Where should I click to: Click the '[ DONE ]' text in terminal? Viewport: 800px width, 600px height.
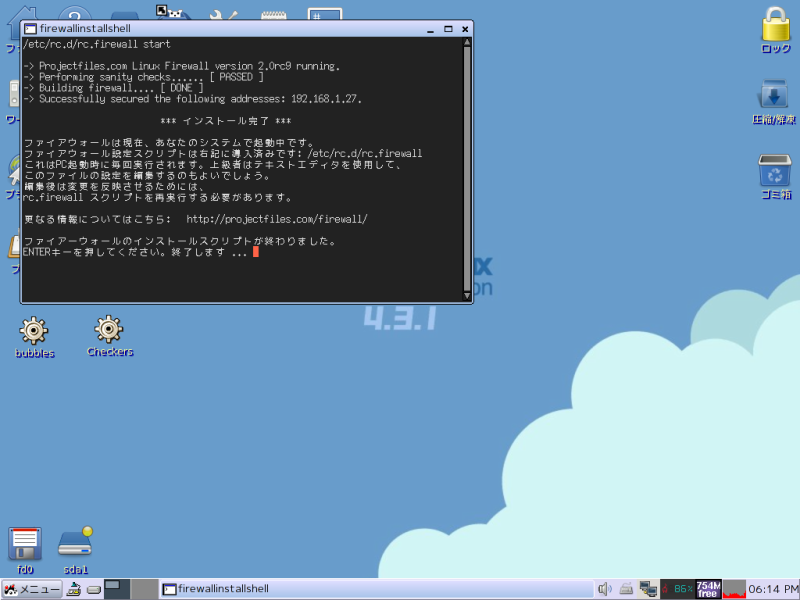(182, 88)
